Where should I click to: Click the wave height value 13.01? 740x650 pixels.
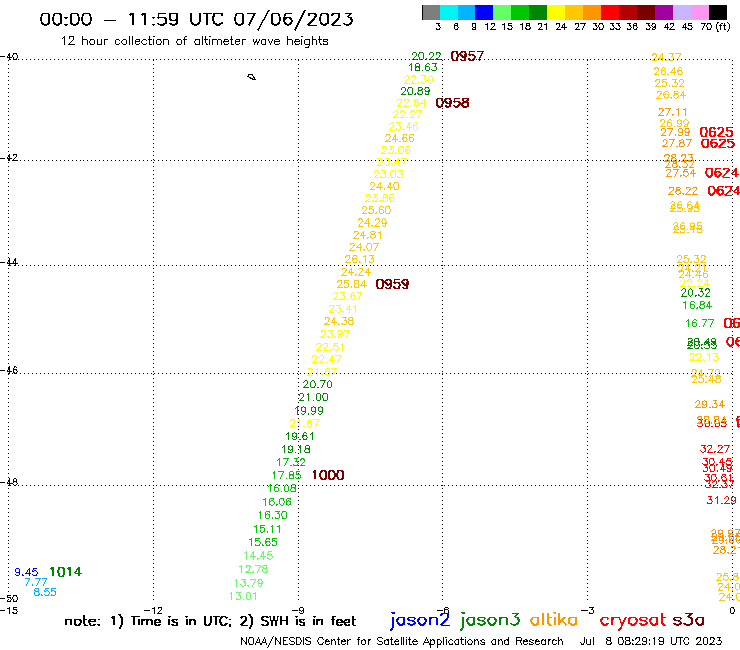244,596
